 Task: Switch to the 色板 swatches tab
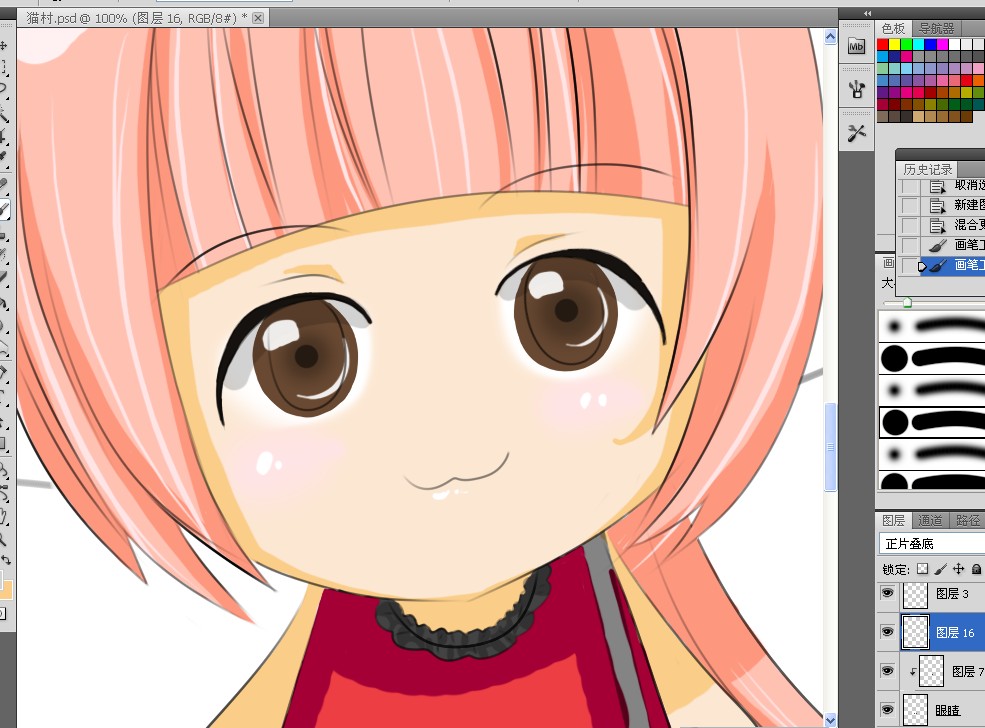(893, 28)
